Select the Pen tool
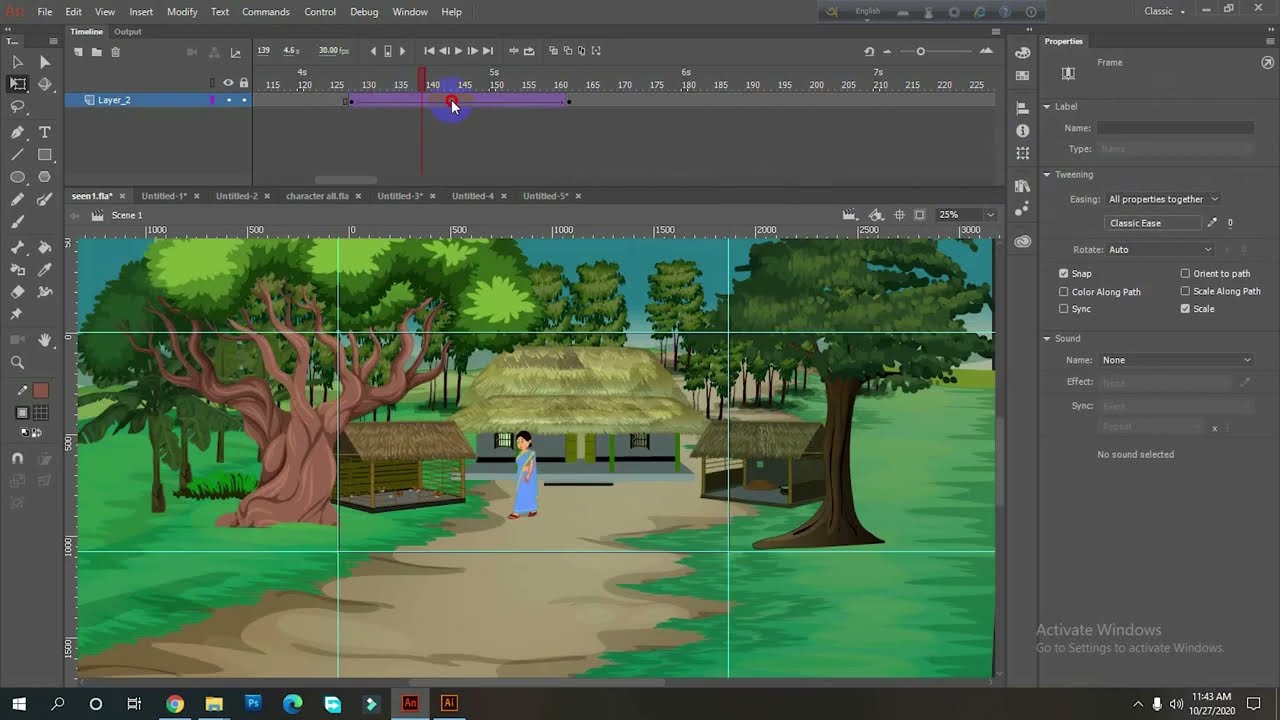1280x720 pixels. (18, 132)
